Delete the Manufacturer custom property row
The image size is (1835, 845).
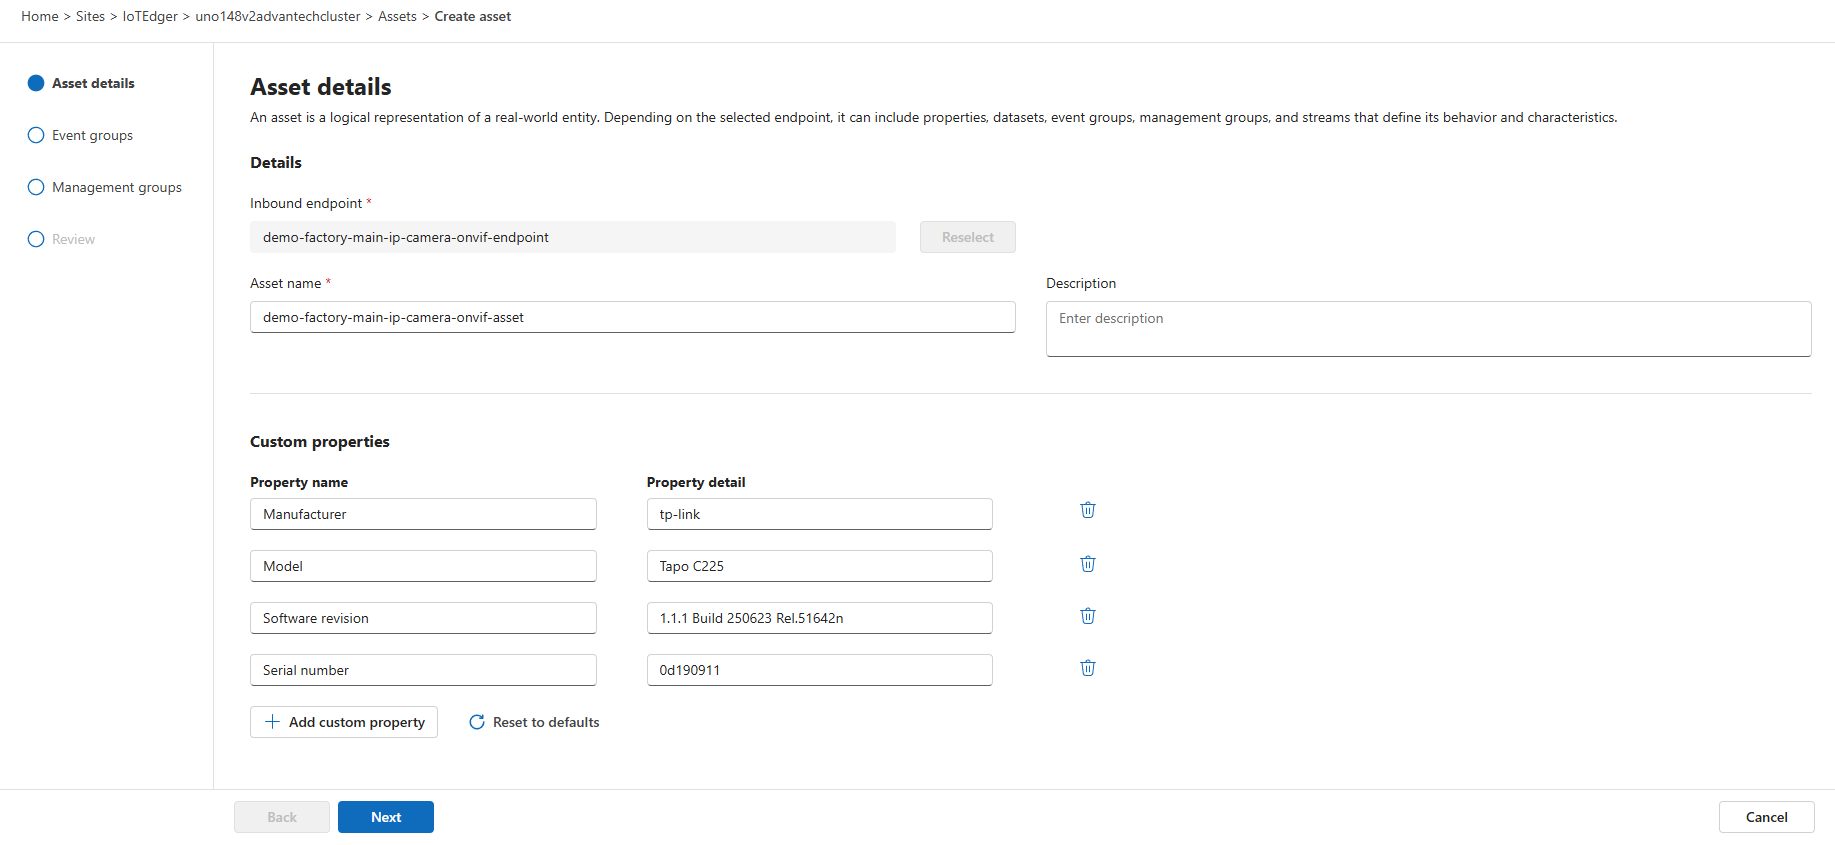click(1088, 510)
